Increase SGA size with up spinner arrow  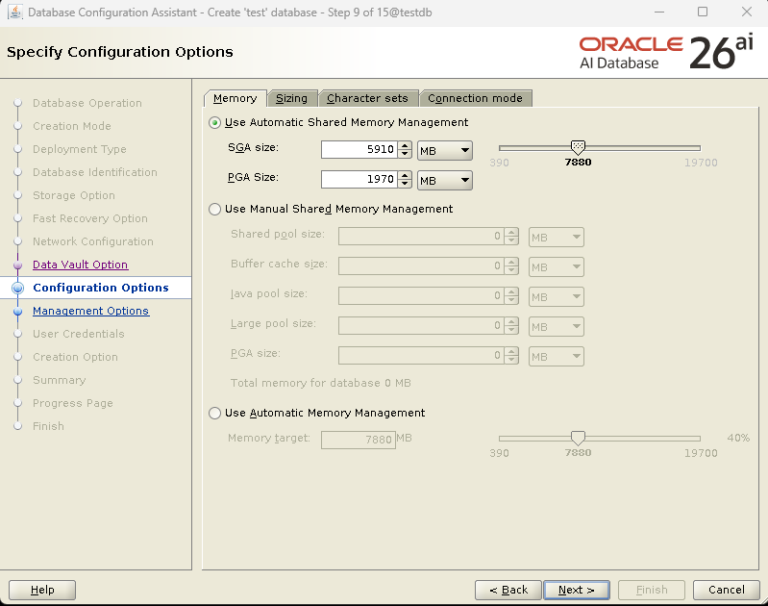(405, 145)
